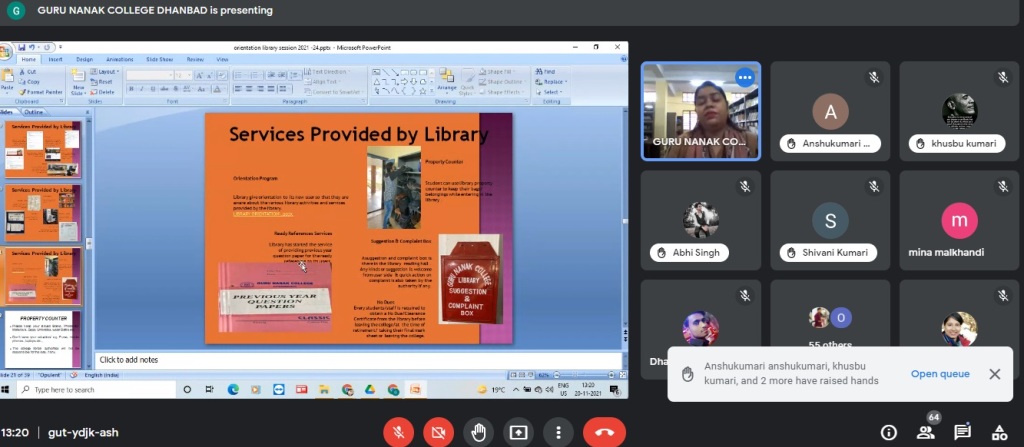Open the font size combo box
Image resolution: width=1024 pixels, height=447 pixels.
[x=183, y=75]
